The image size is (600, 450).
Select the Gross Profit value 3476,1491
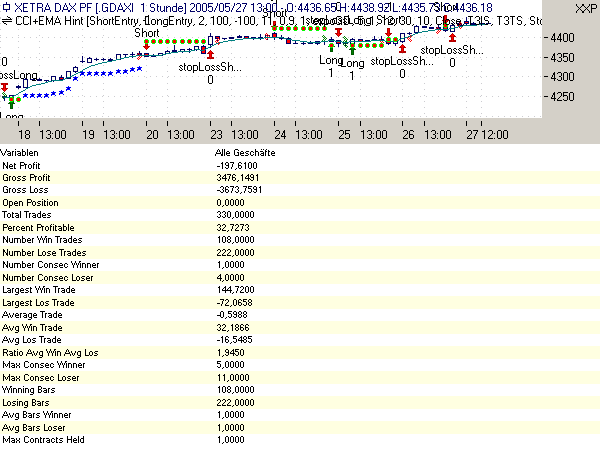[x=239, y=176]
